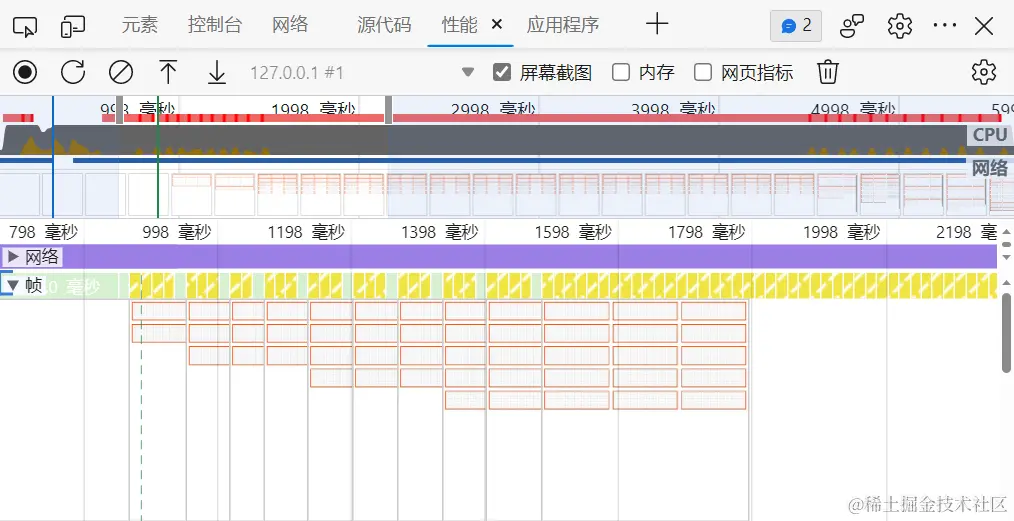Click the 1798 毫秒 detail ruler label
The image size is (1014, 521).
(707, 232)
